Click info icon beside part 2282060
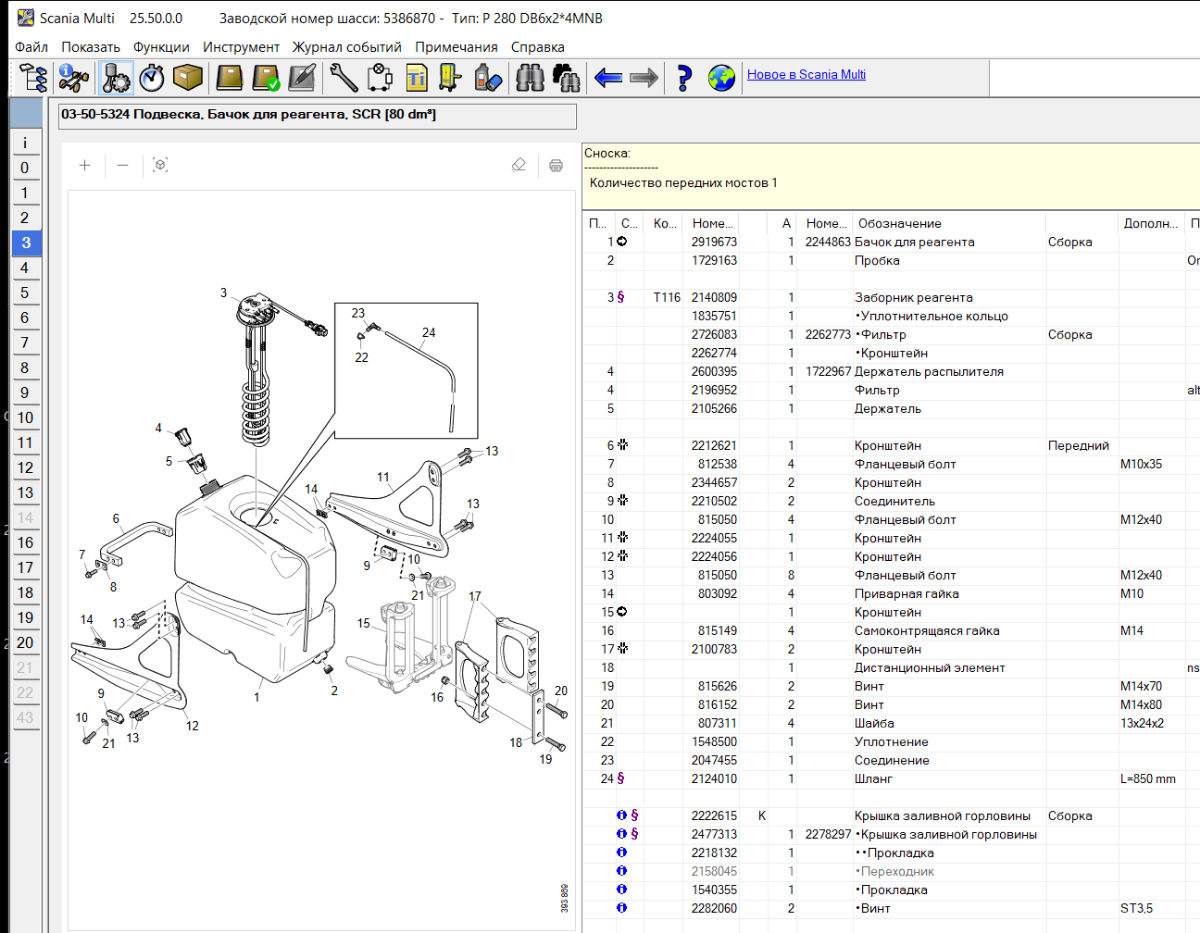Screen dimensions: 1200x933 tap(622, 908)
